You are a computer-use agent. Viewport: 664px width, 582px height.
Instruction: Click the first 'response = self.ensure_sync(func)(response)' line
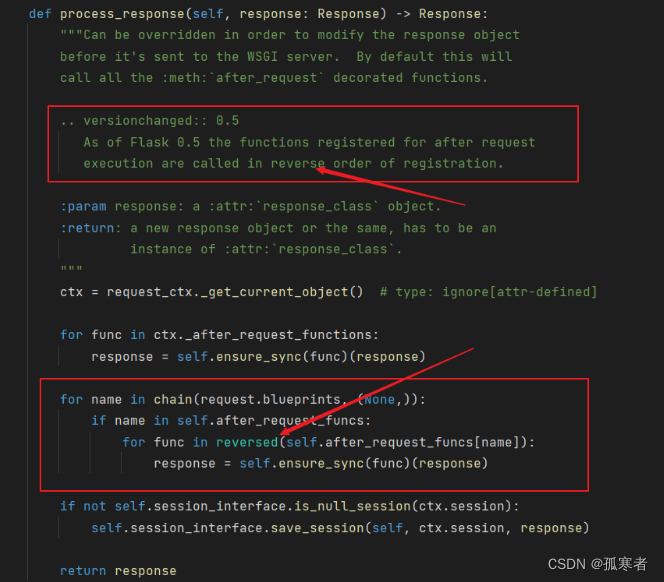tap(258, 357)
